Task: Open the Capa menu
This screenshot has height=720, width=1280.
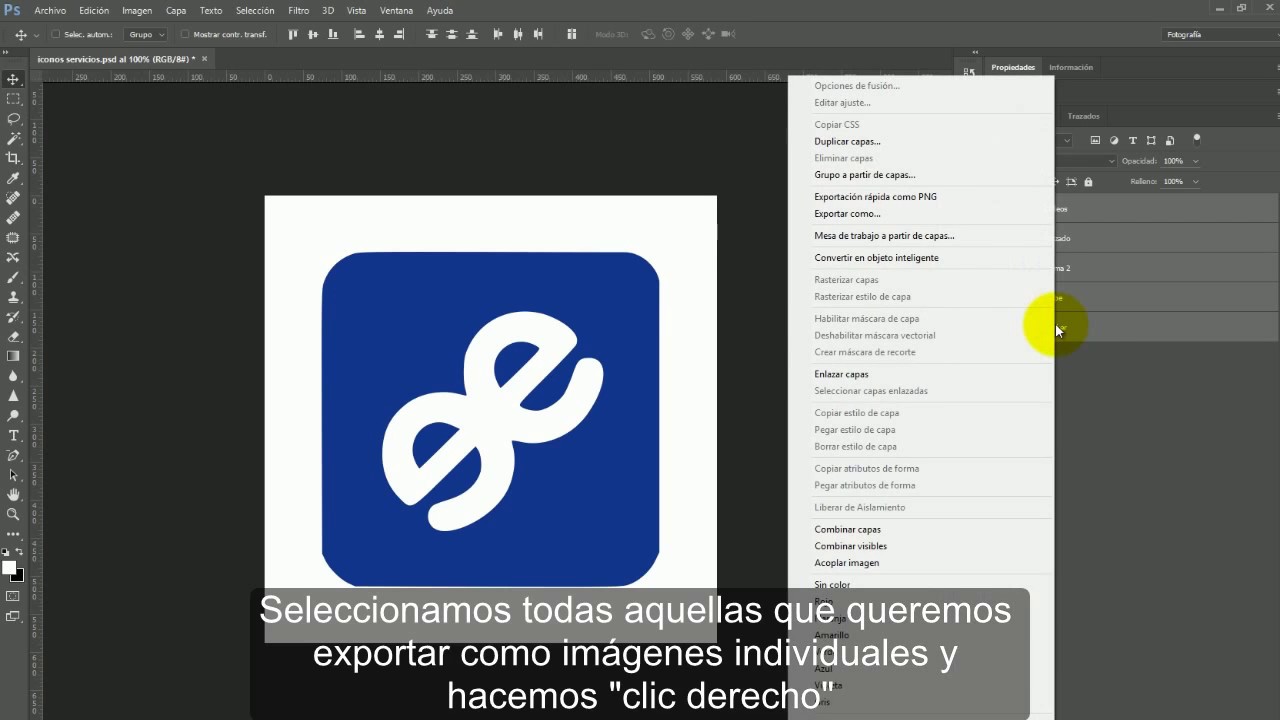Action: pos(176,10)
